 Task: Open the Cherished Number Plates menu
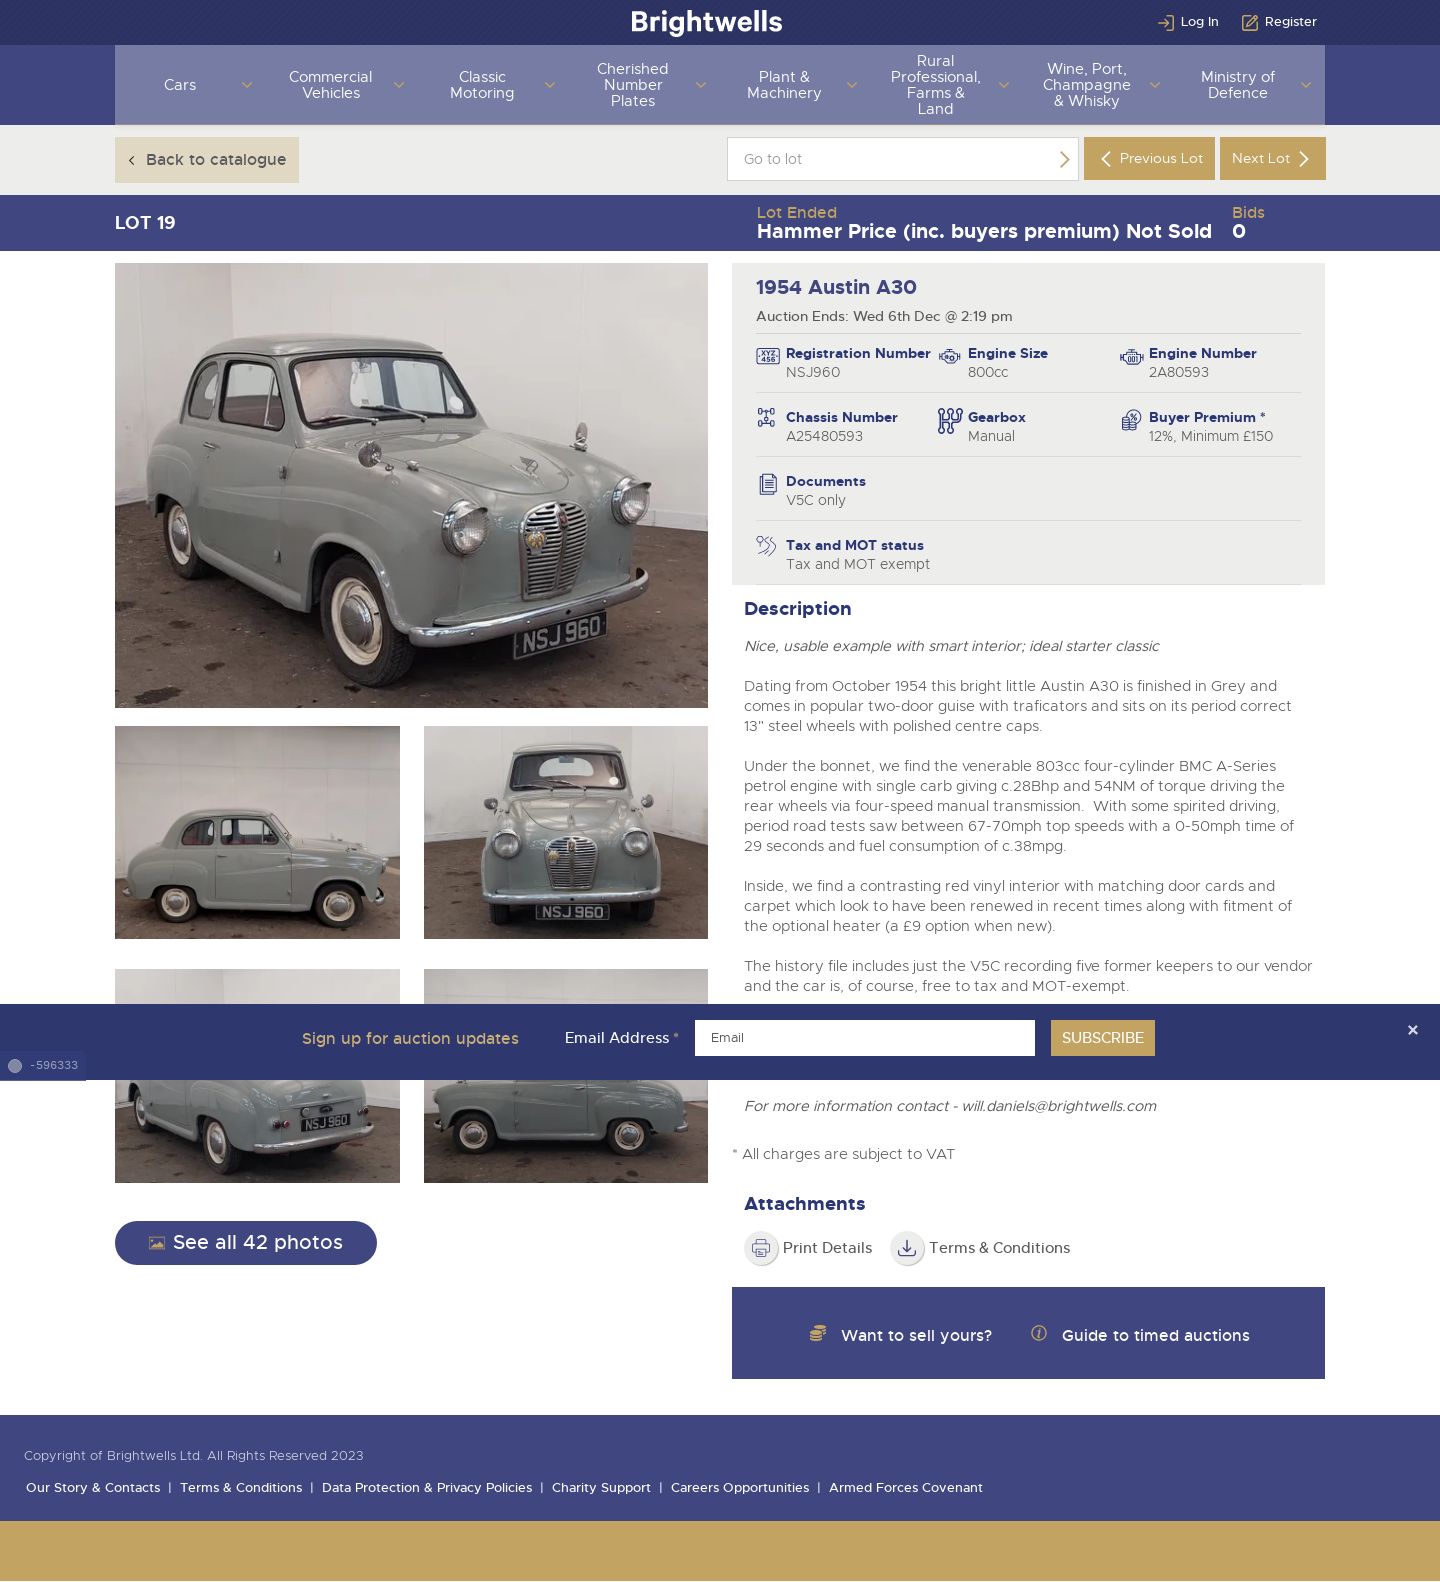point(633,85)
